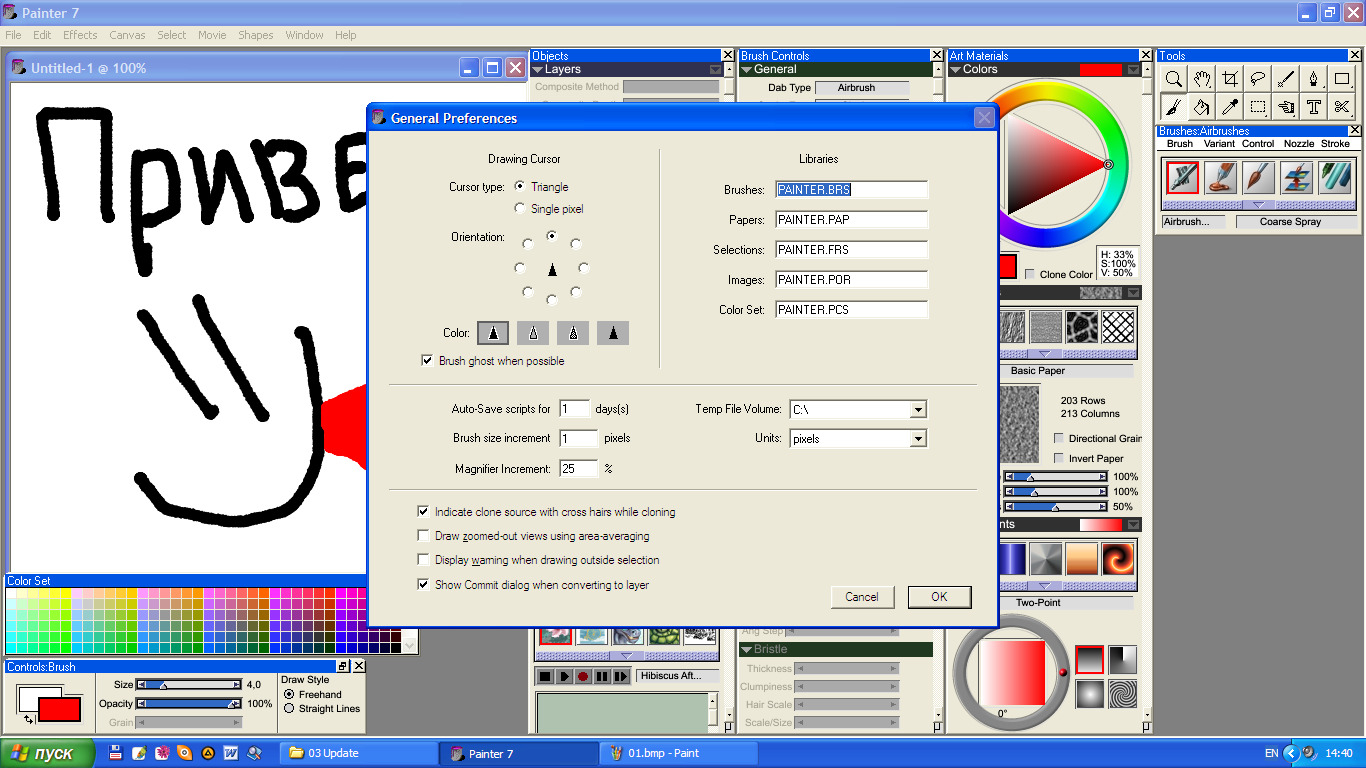Collapse the Bristle section

pyautogui.click(x=747, y=650)
